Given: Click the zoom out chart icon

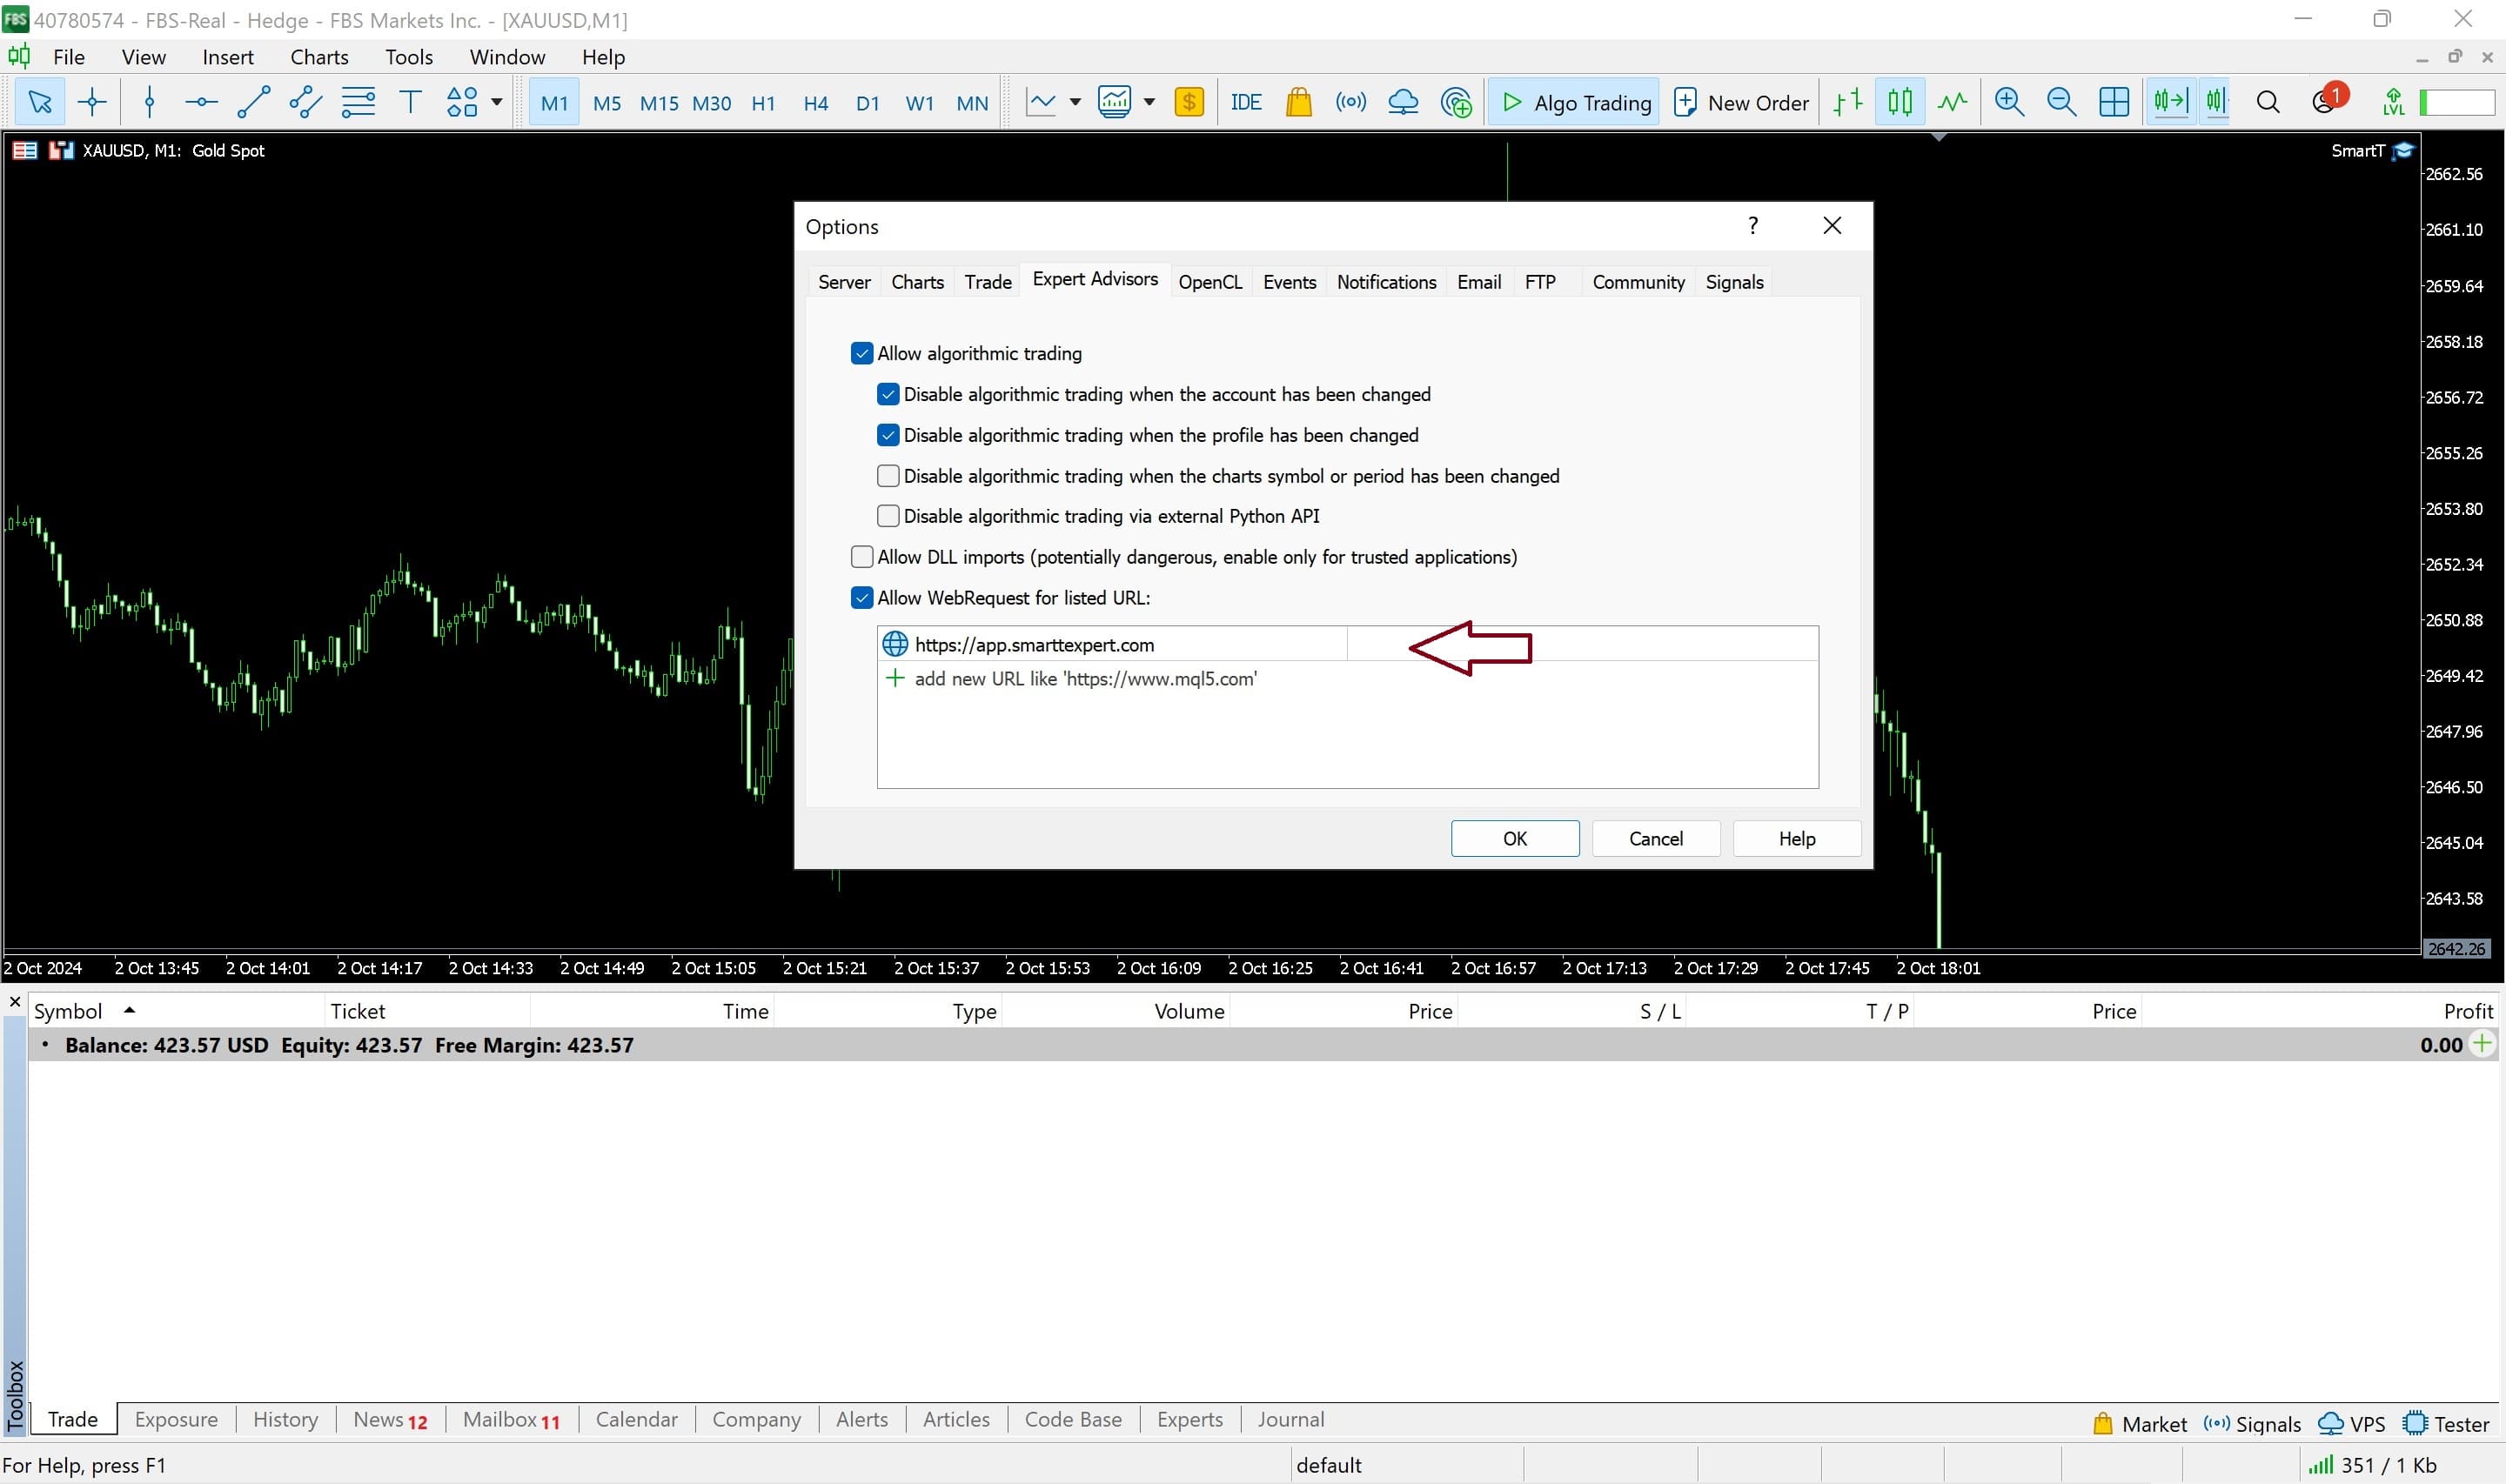Looking at the screenshot, I should (2060, 101).
